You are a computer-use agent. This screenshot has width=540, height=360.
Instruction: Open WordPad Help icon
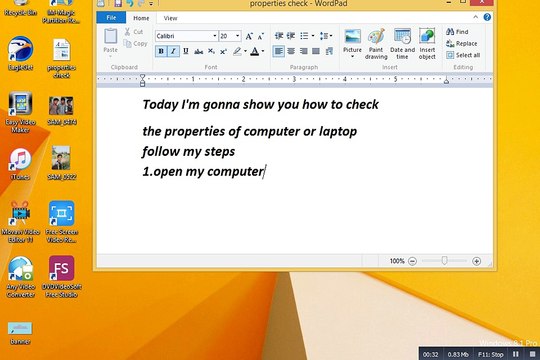click(x=487, y=17)
